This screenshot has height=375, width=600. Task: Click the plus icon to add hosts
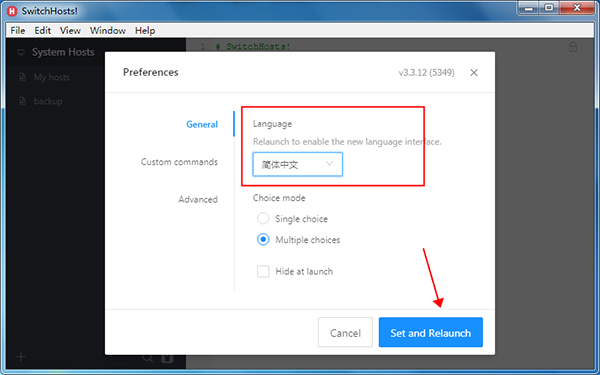tap(21, 357)
